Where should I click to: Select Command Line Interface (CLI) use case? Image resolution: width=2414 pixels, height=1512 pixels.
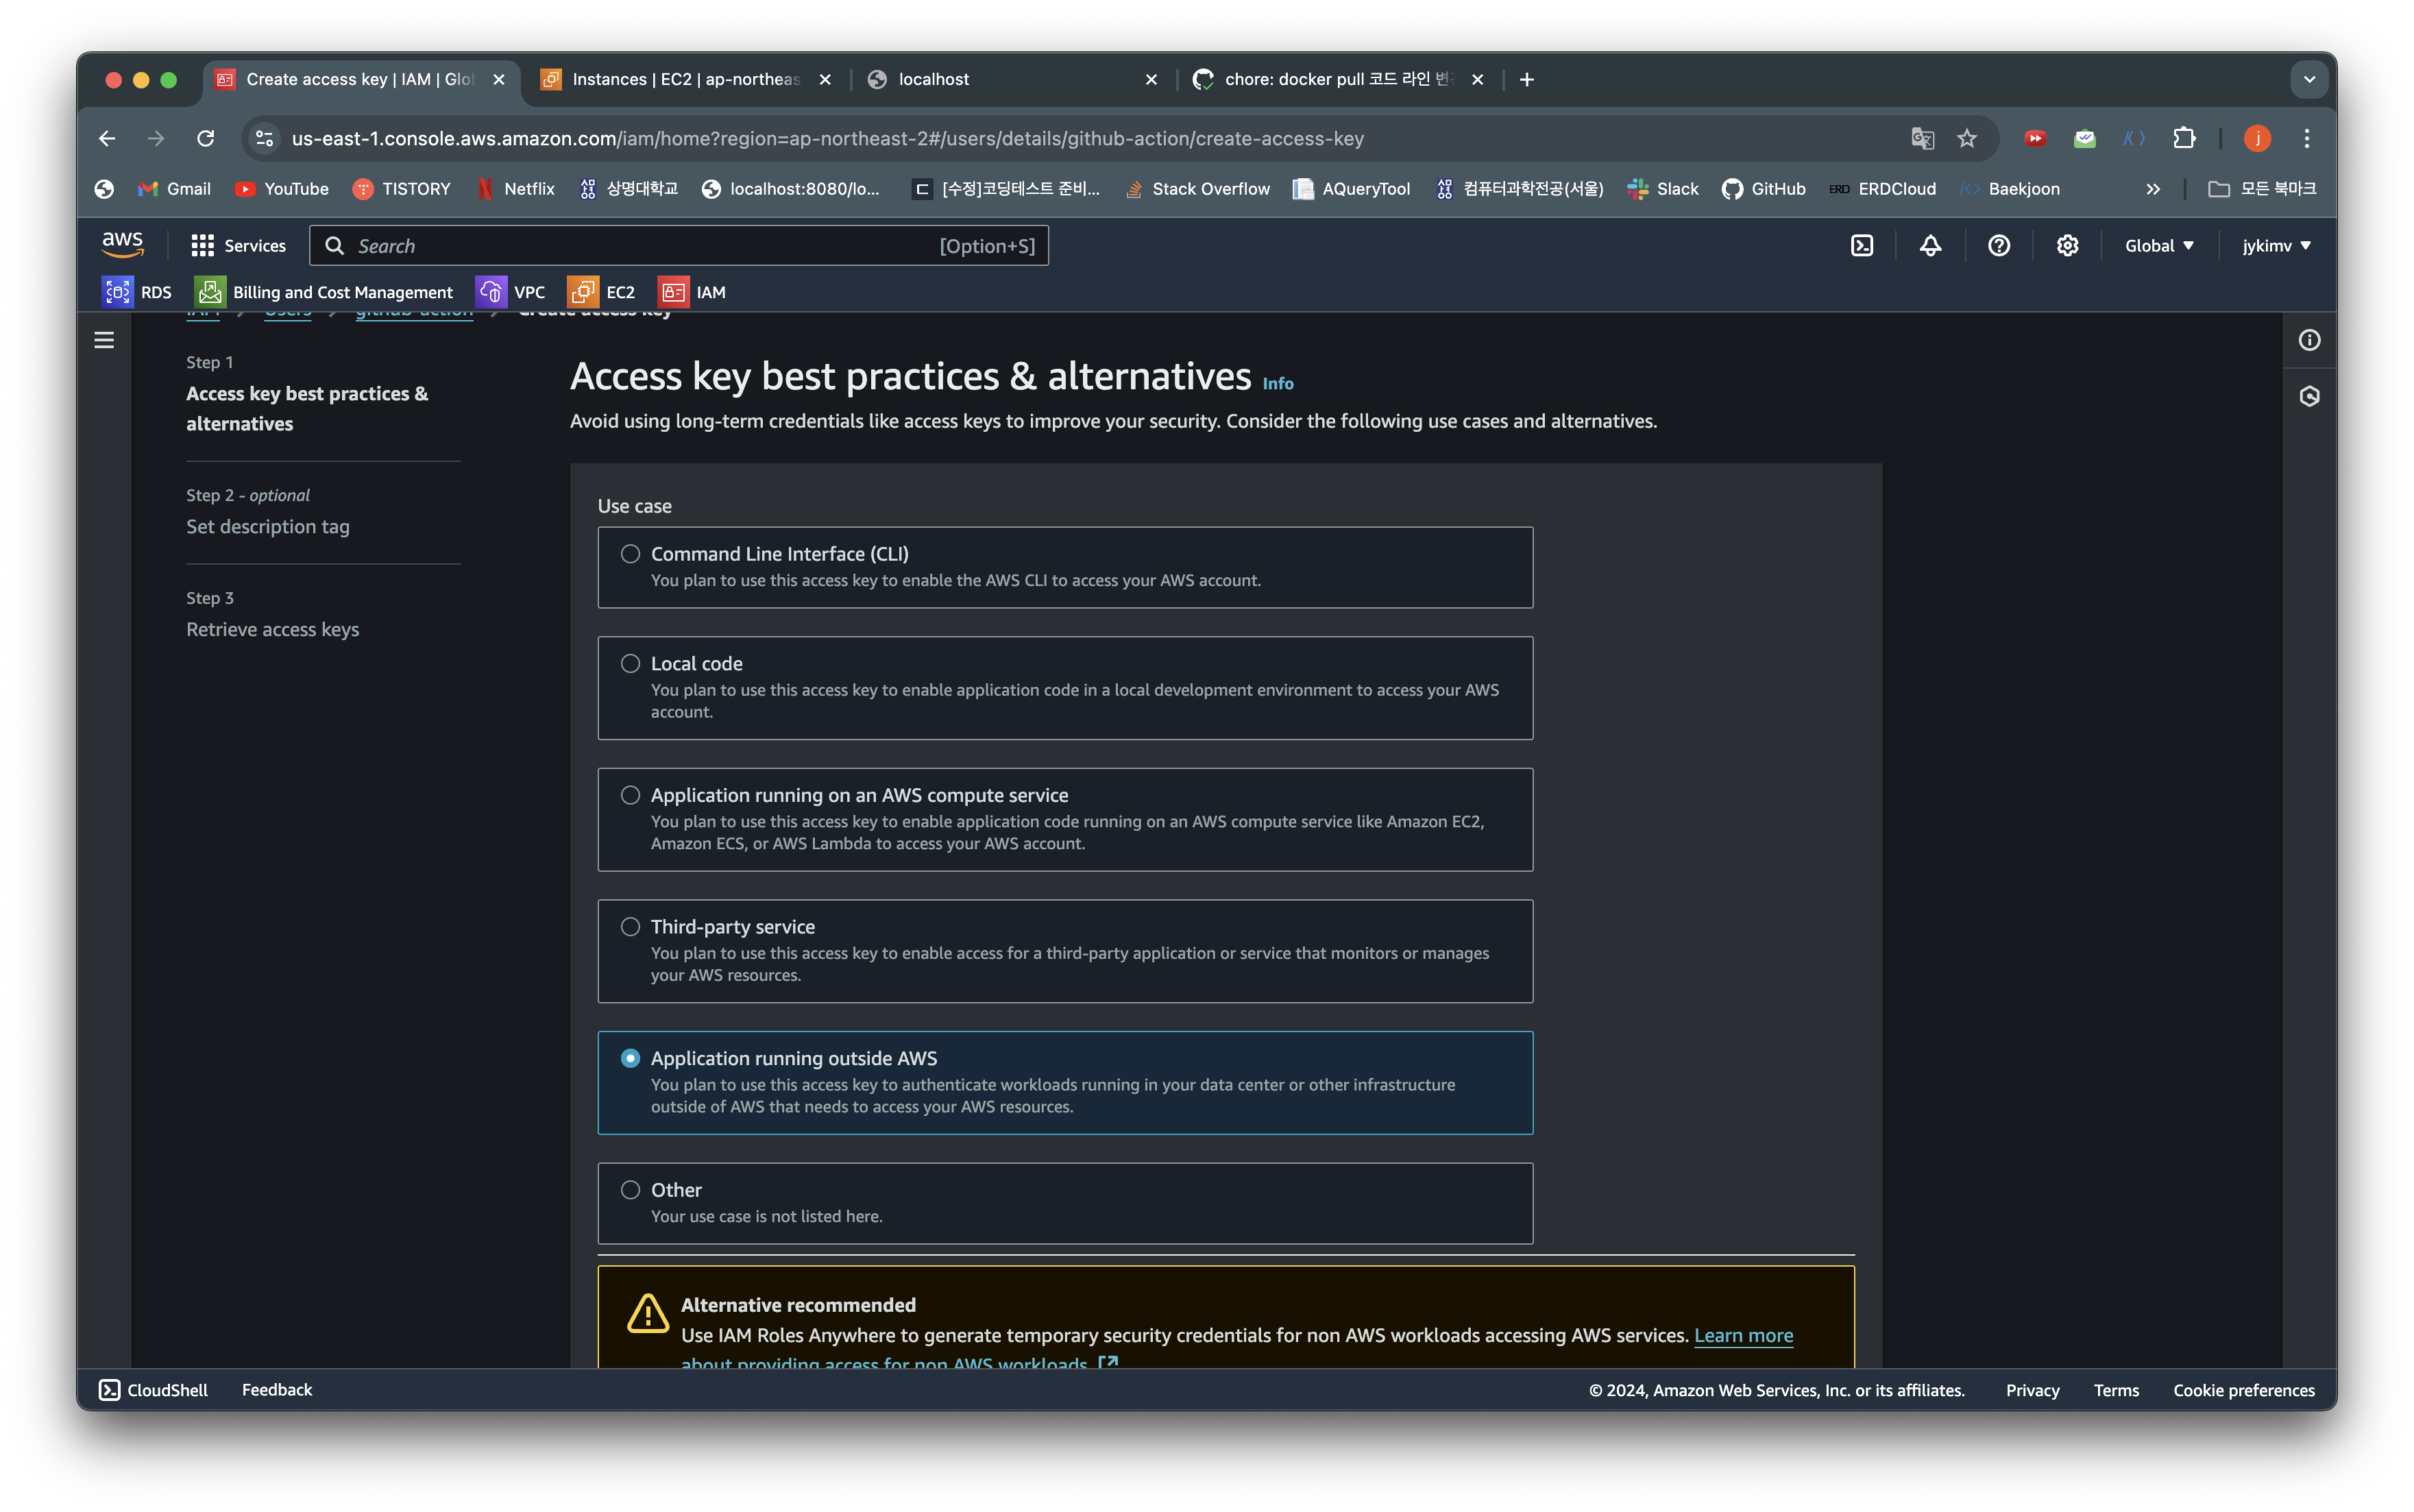[630, 554]
